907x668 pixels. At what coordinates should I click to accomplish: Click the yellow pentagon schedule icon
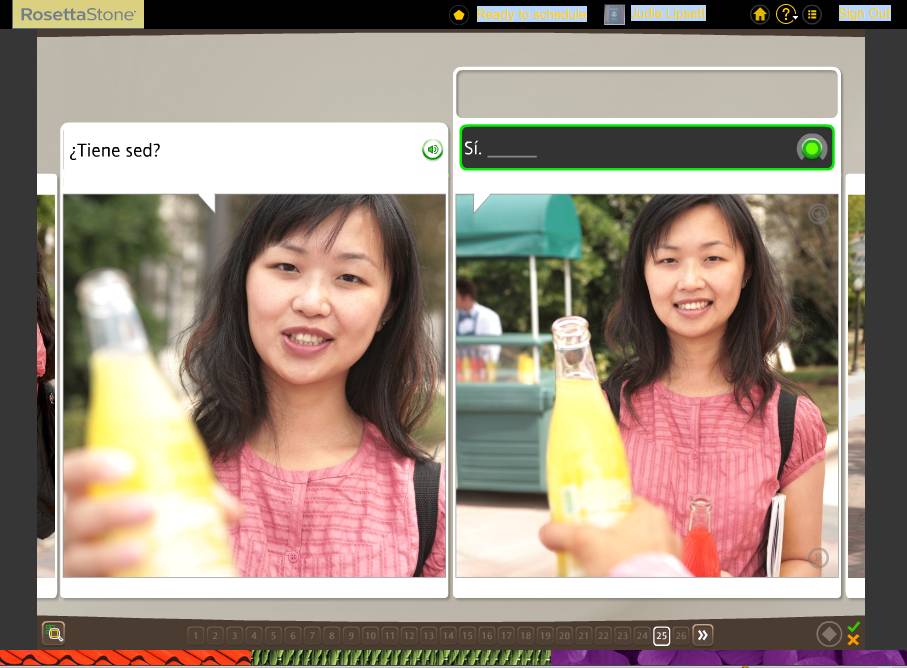[x=459, y=14]
